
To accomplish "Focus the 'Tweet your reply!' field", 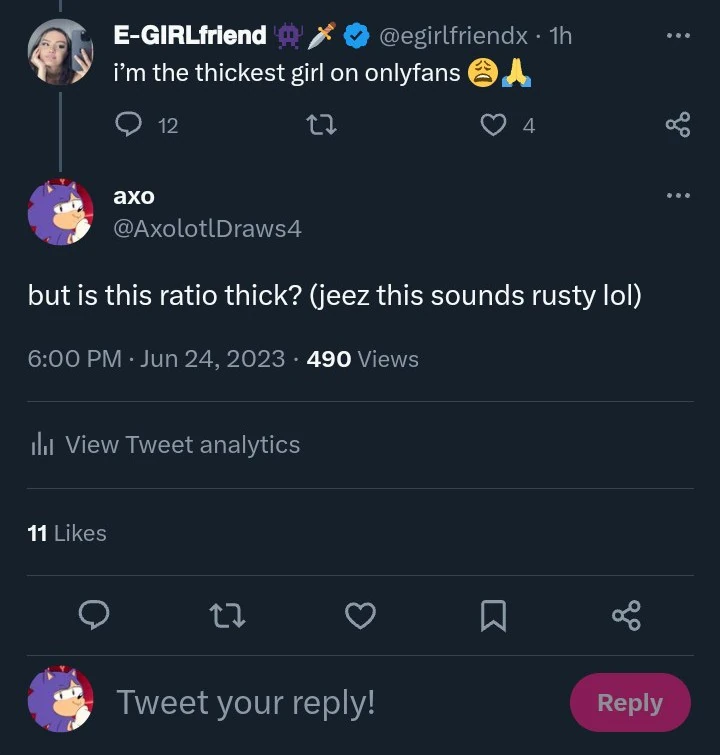I will click(300, 702).
